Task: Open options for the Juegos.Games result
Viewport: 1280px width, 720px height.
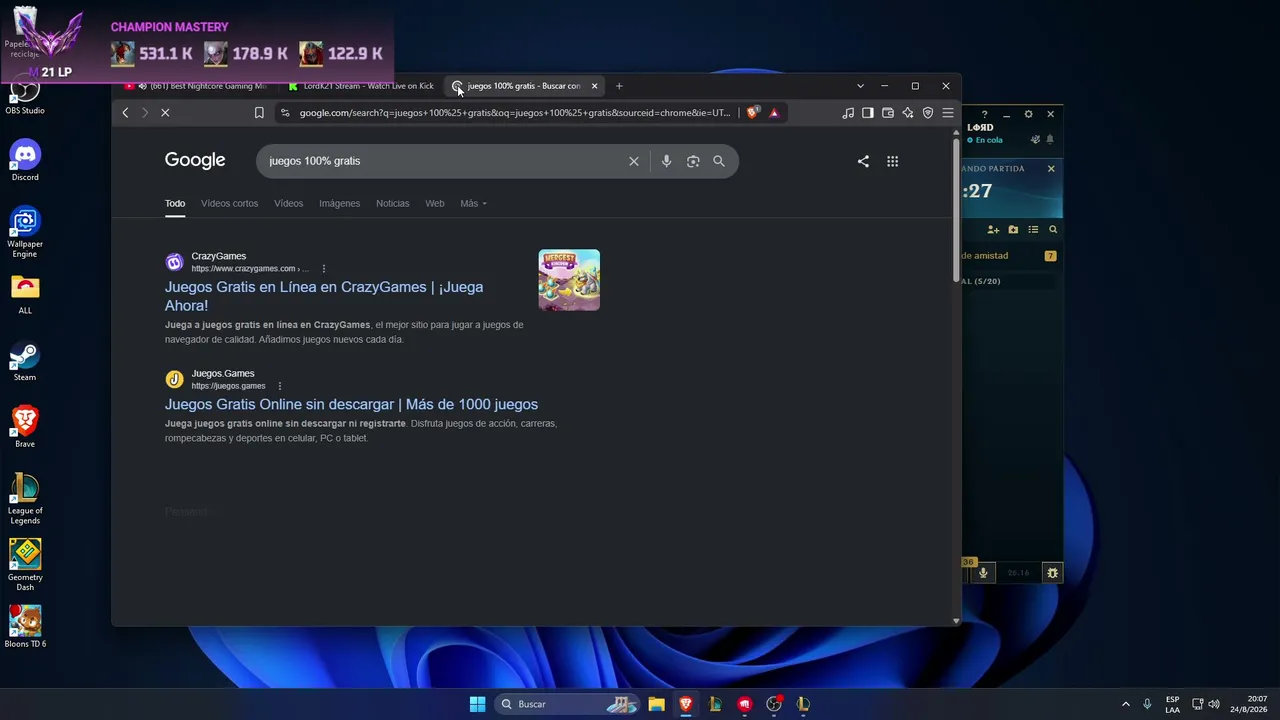Action: [x=280, y=386]
